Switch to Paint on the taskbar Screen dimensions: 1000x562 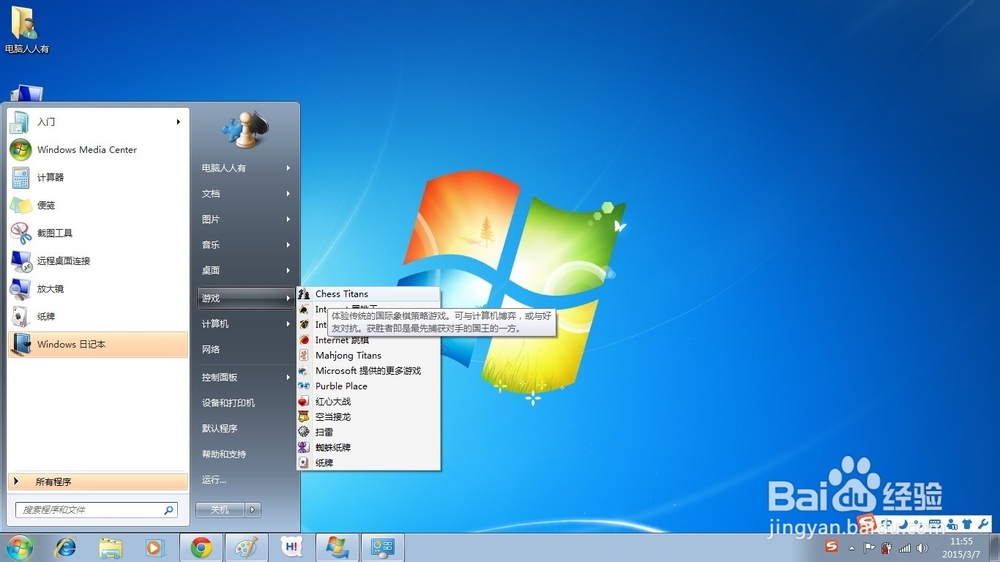point(246,548)
